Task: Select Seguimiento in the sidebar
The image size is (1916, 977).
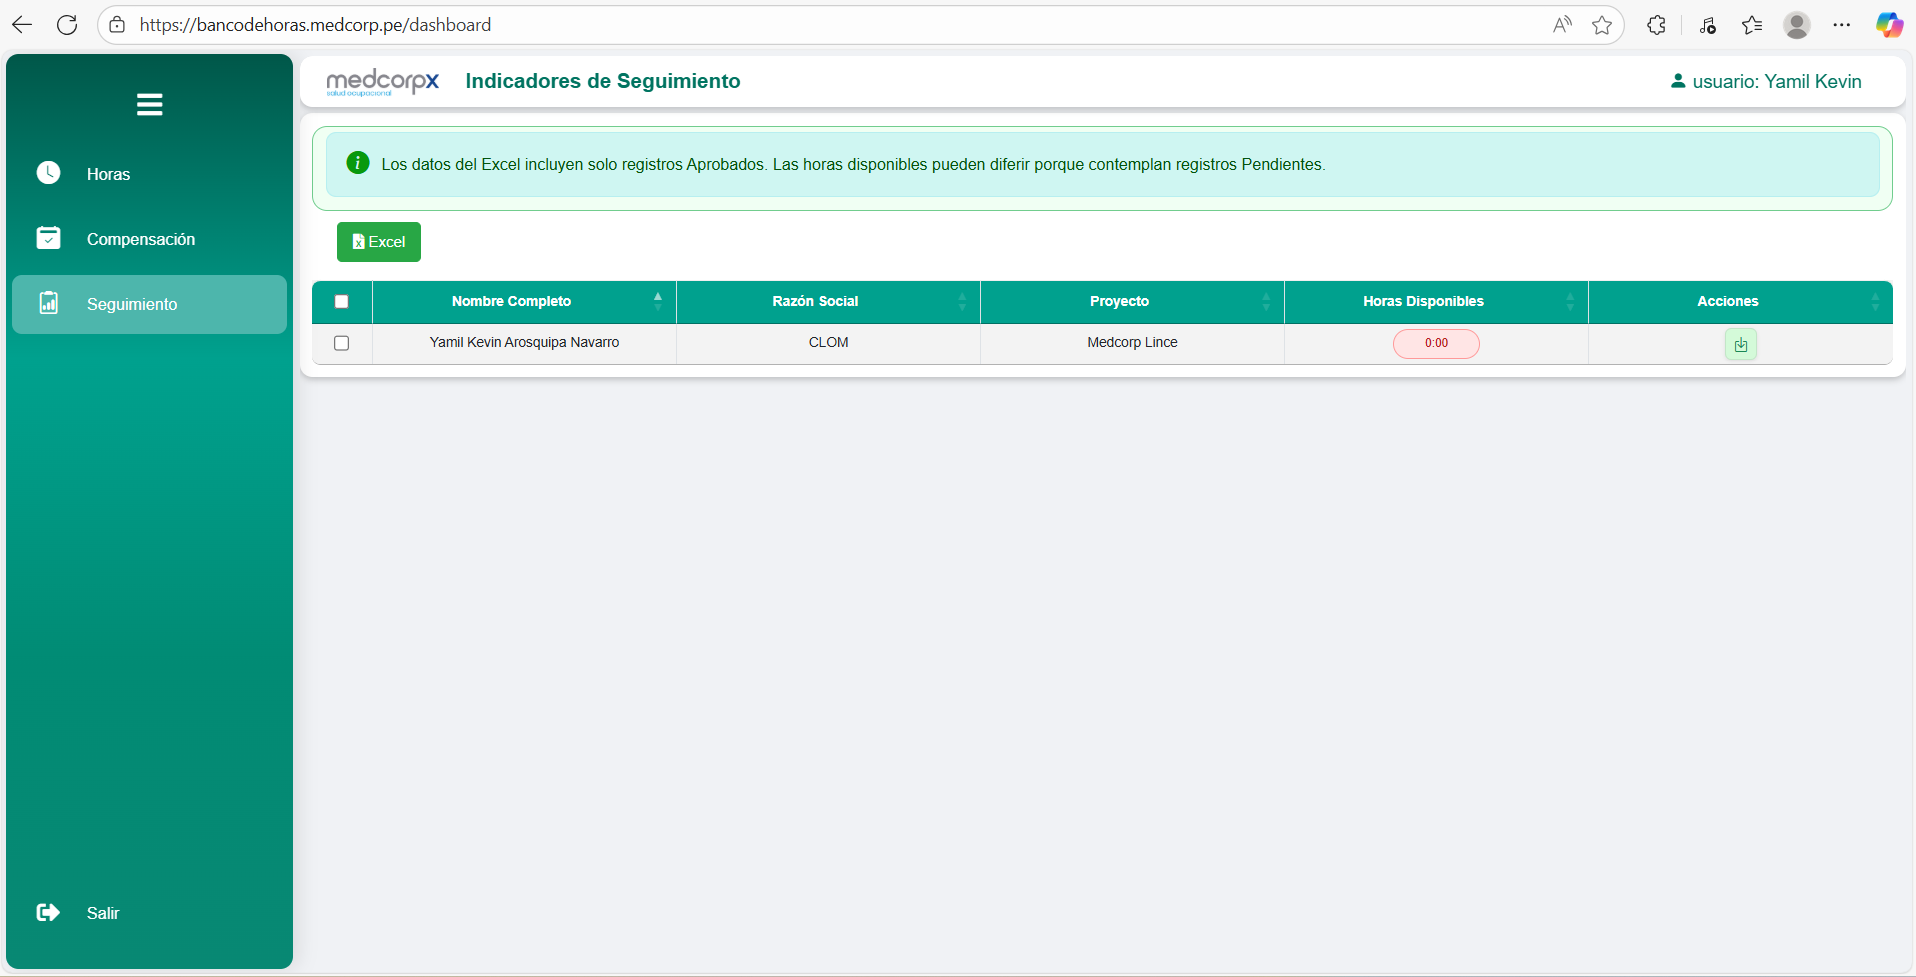Action: (x=132, y=304)
